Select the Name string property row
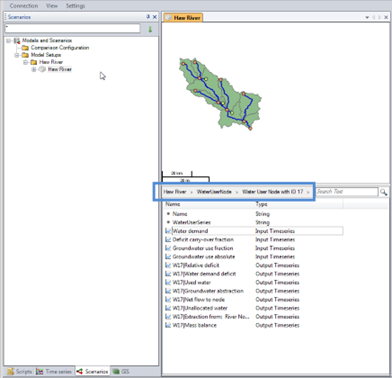The image size is (392, 378). click(x=254, y=214)
